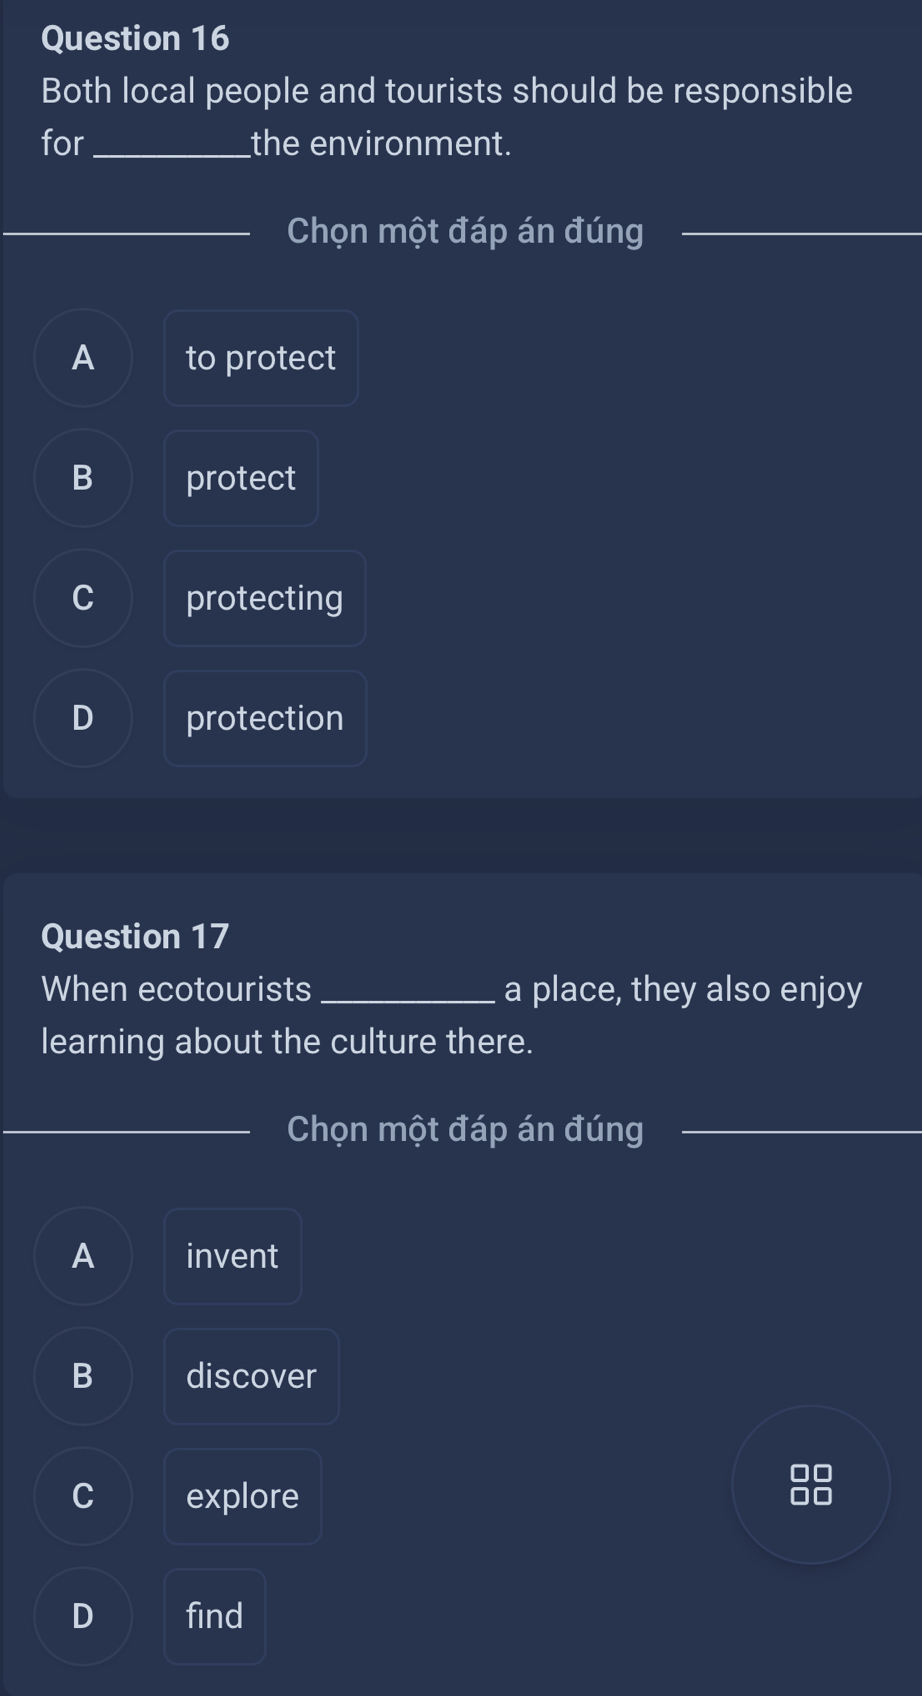
Task: Choose the answer "protection"
Action: [x=265, y=718]
